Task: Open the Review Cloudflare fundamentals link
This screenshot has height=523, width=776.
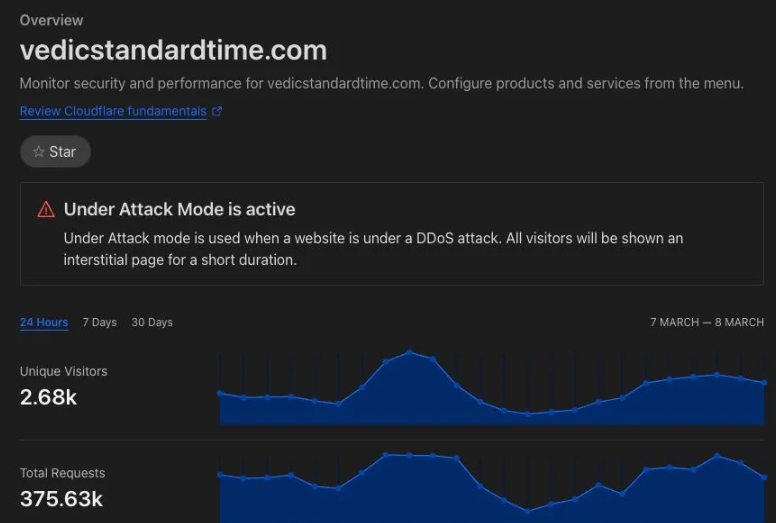Action: (x=113, y=111)
